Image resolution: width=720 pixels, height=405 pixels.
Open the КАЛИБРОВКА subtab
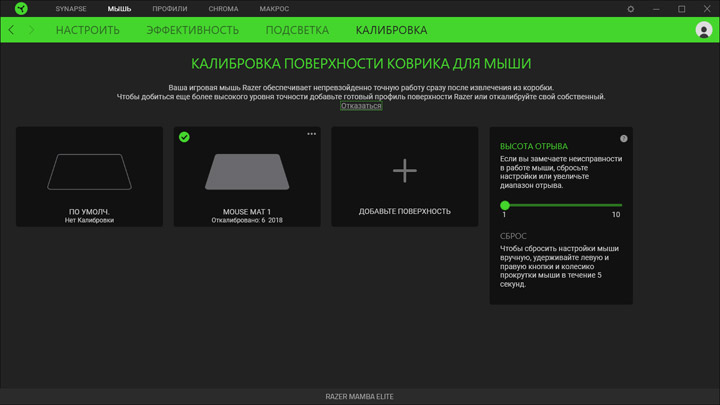click(x=391, y=30)
